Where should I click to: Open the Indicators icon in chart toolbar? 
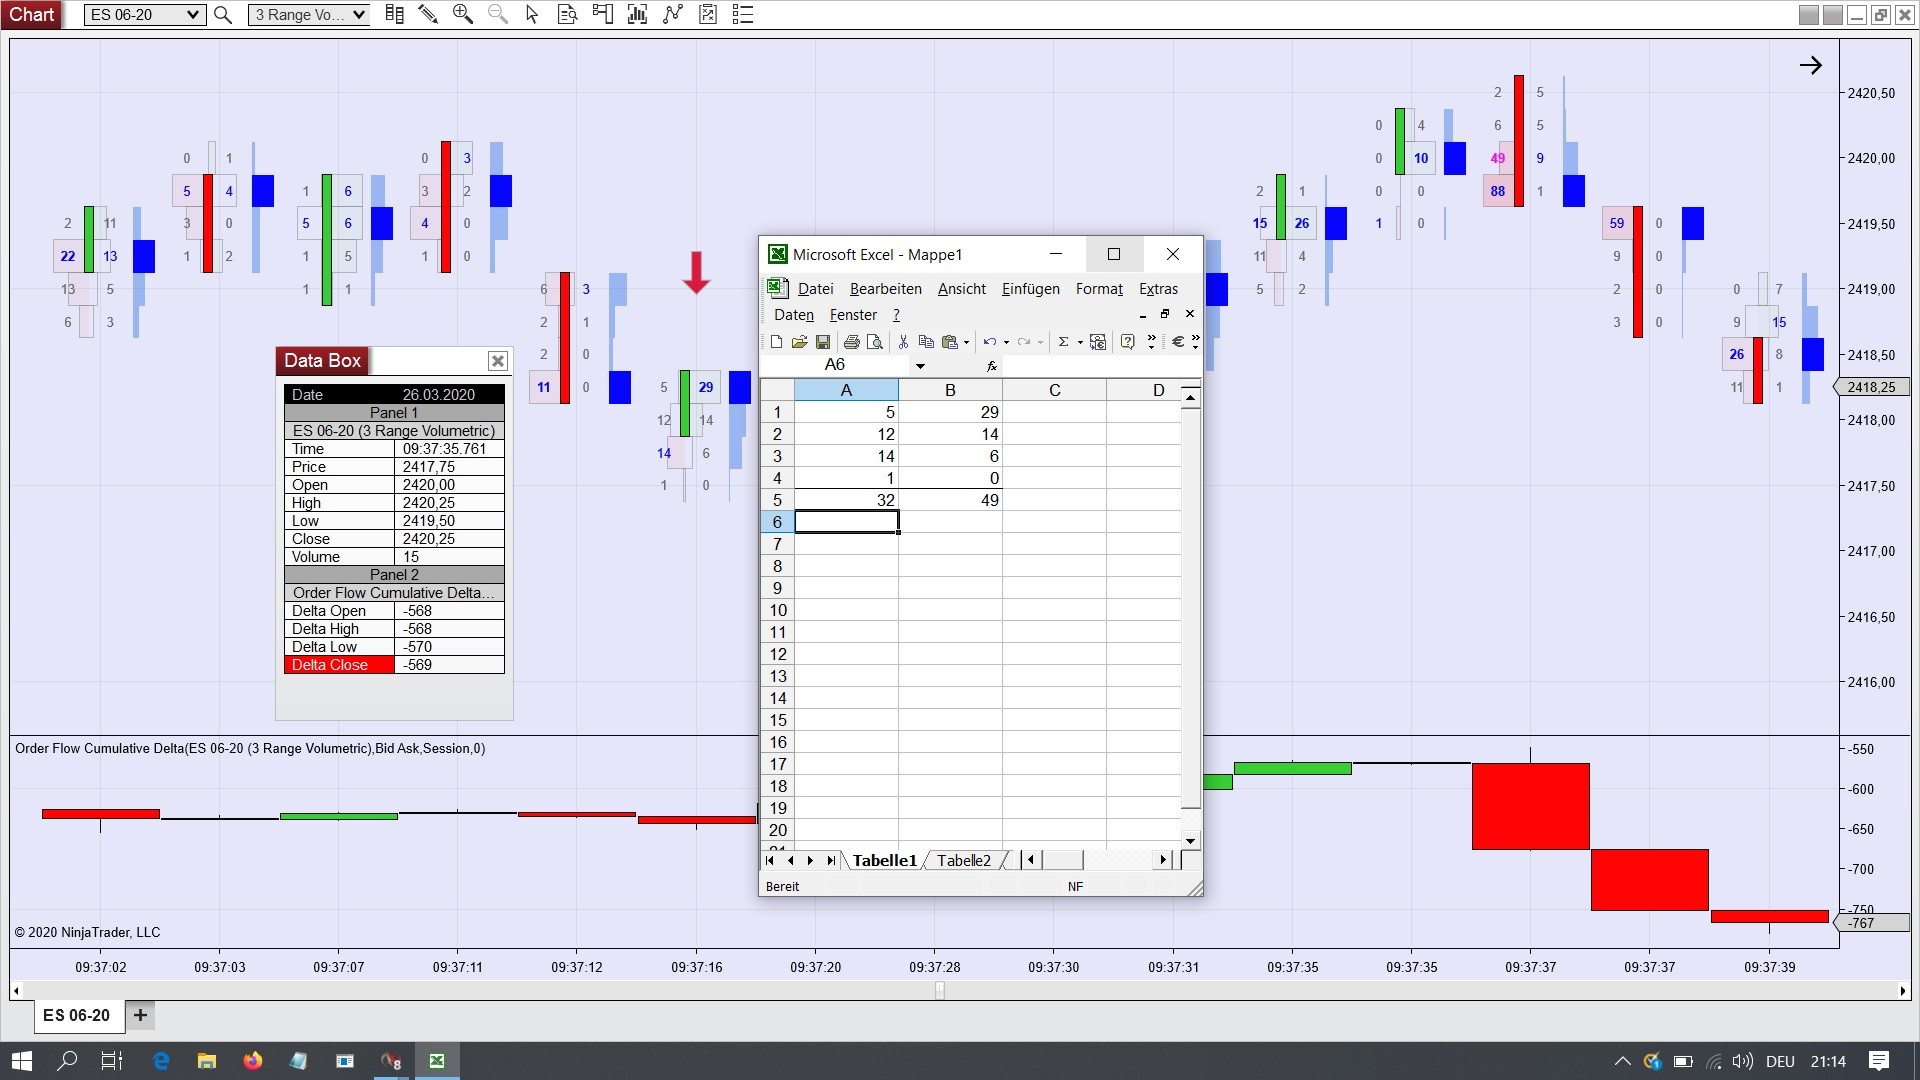point(673,14)
